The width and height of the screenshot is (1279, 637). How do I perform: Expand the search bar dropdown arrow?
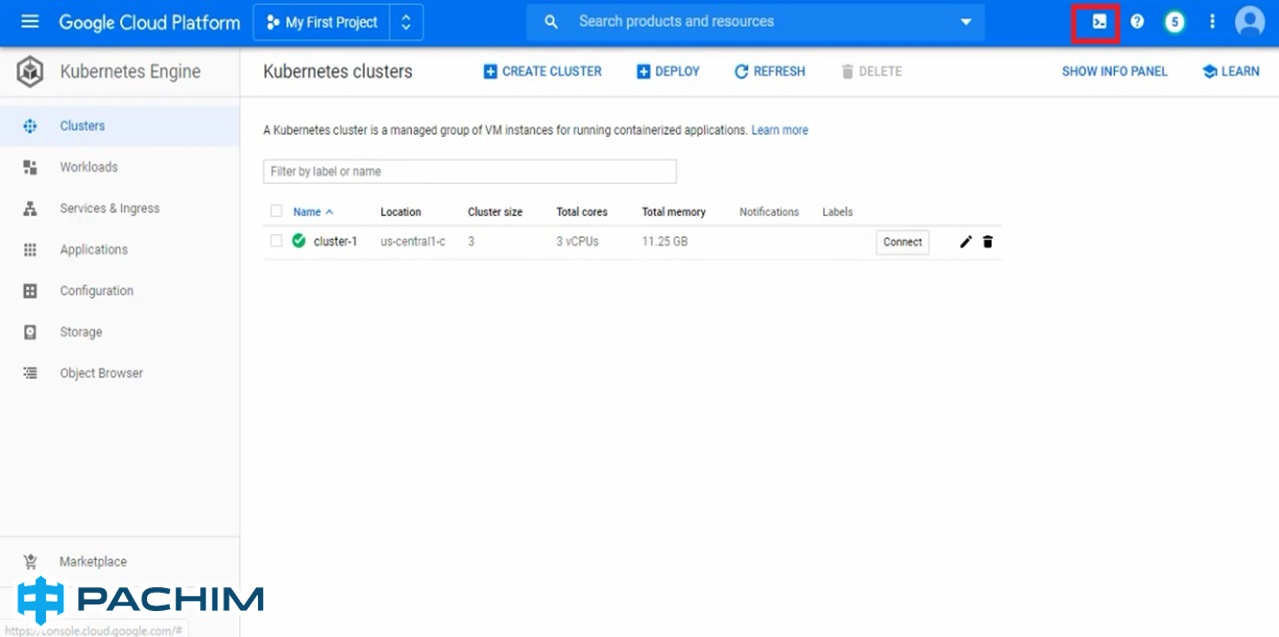pos(966,22)
